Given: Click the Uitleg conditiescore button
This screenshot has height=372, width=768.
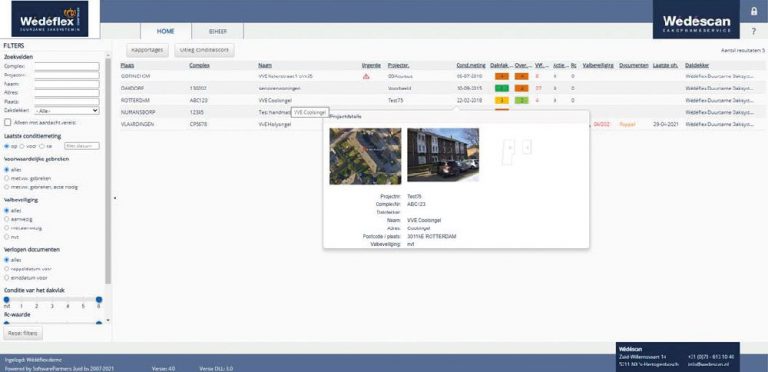Looking at the screenshot, I should coord(204,50).
